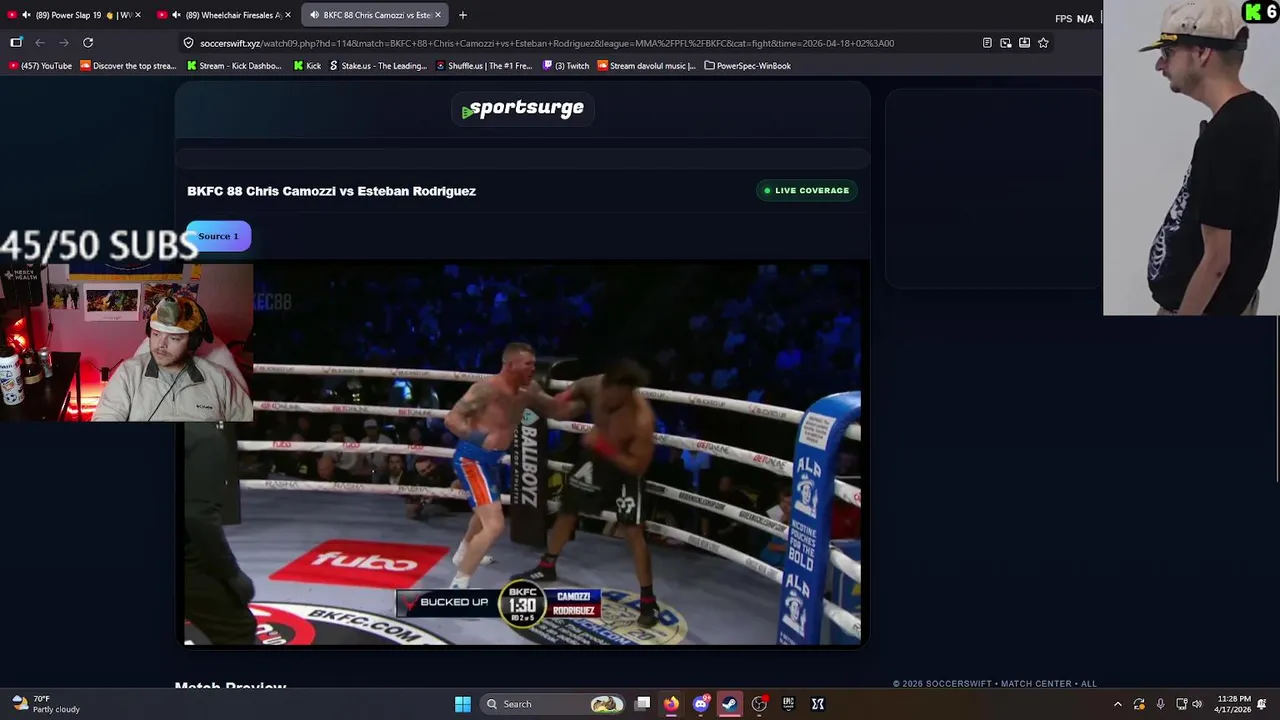Close the Wheelchair Firesales tab
Image resolution: width=1280 pixels, height=720 pixels.
[287, 15]
